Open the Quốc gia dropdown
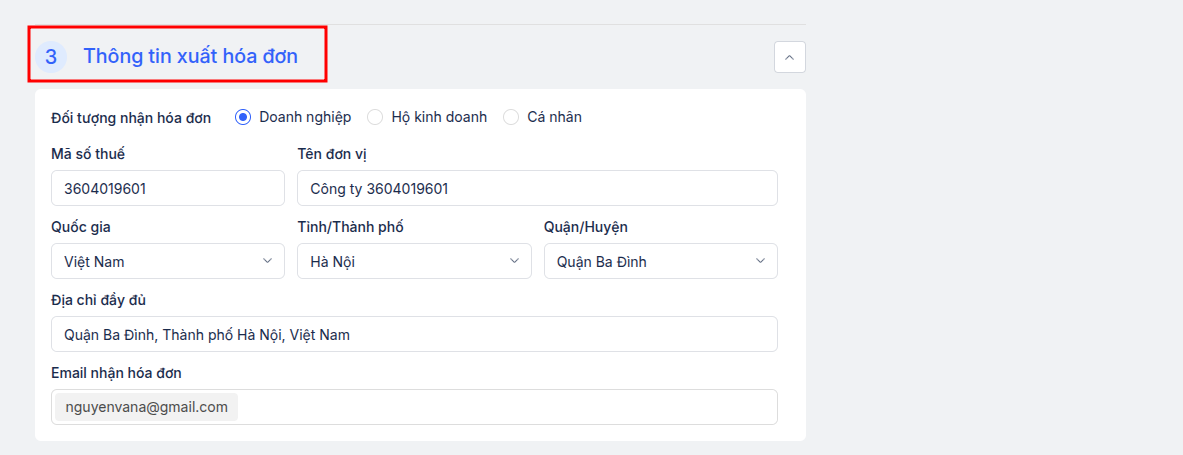 [x=167, y=261]
